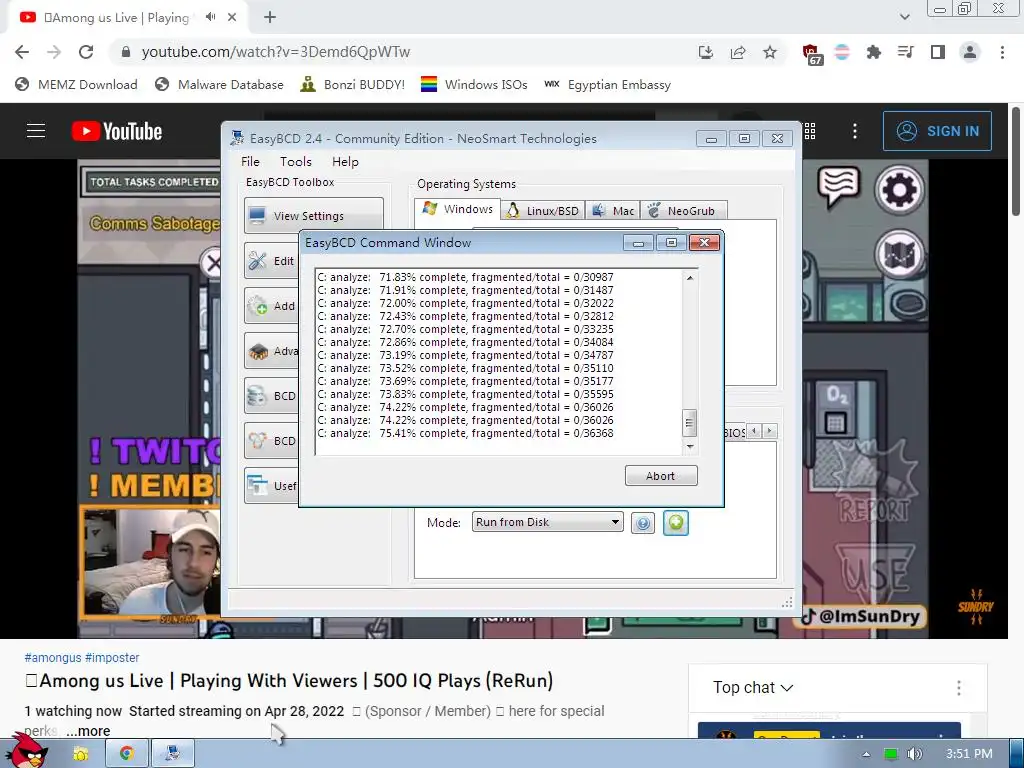Mute the tab via speaker icon
The height and width of the screenshot is (768, 1024).
click(210, 17)
